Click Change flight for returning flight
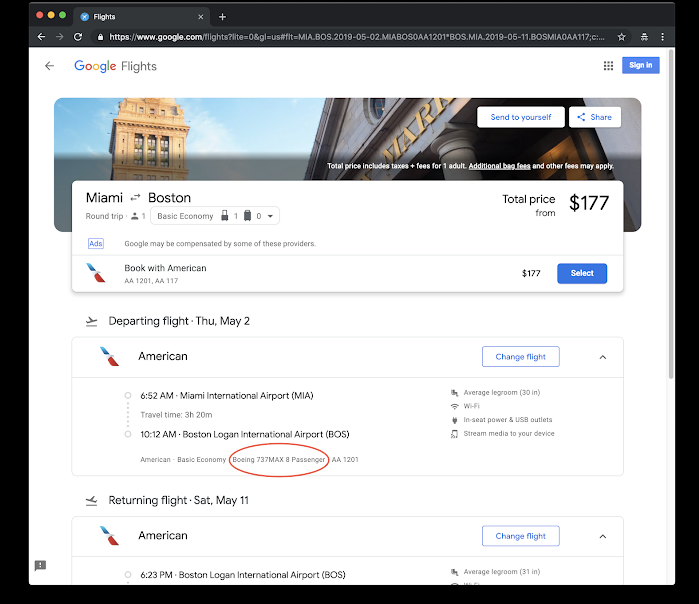Viewport: 699px width, 604px height. point(520,536)
